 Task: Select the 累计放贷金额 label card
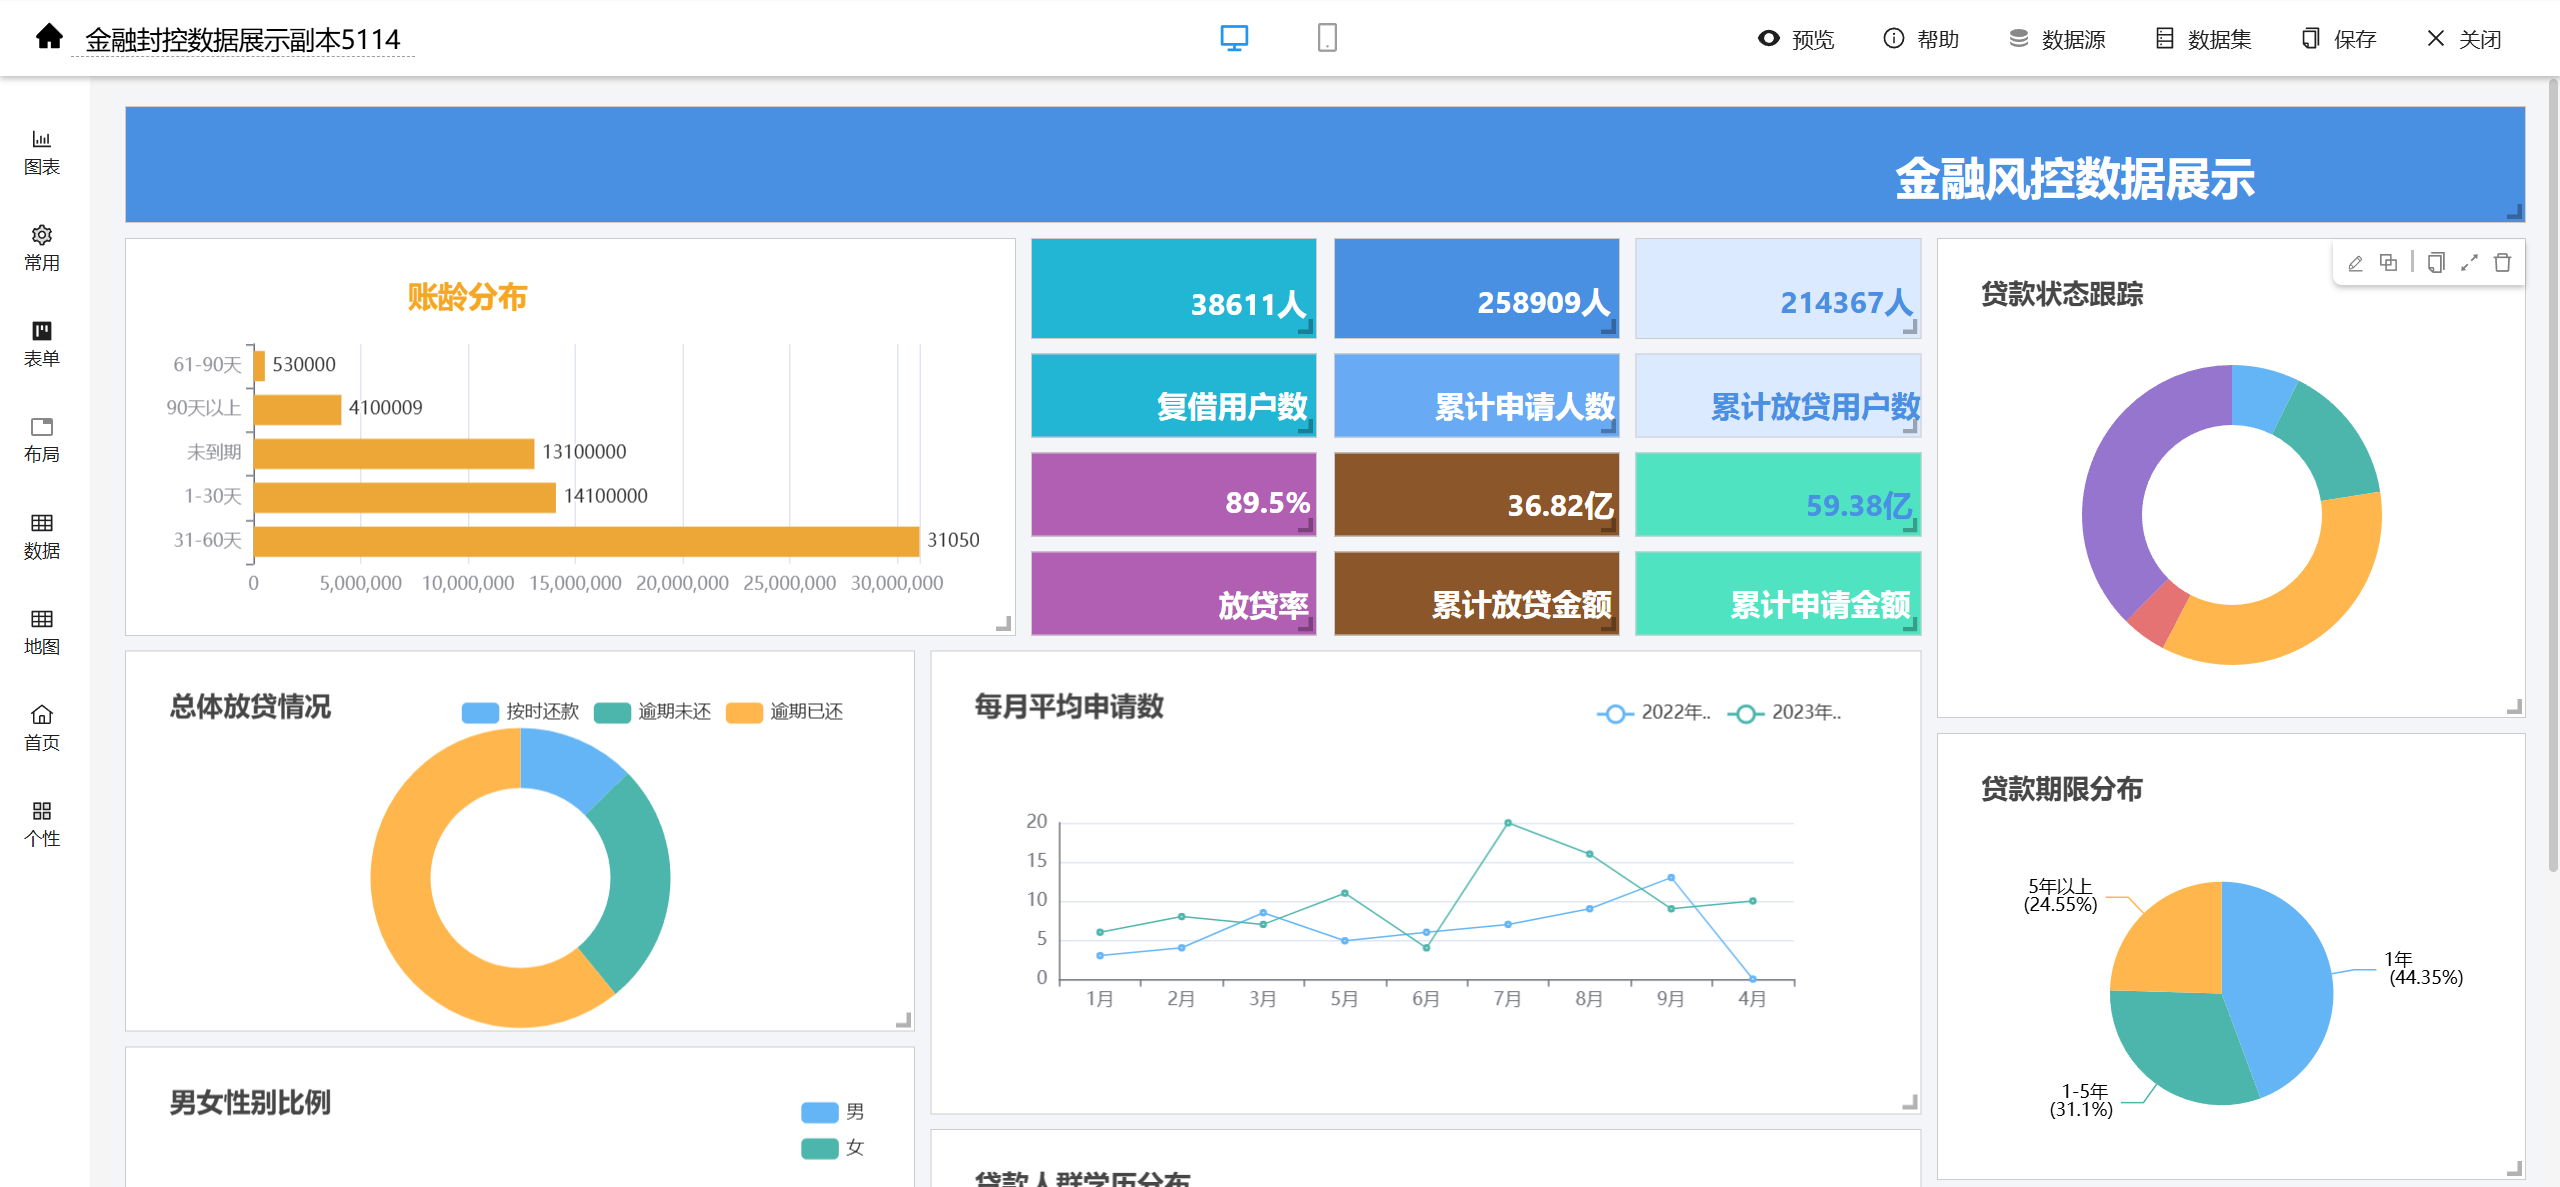(x=1476, y=593)
